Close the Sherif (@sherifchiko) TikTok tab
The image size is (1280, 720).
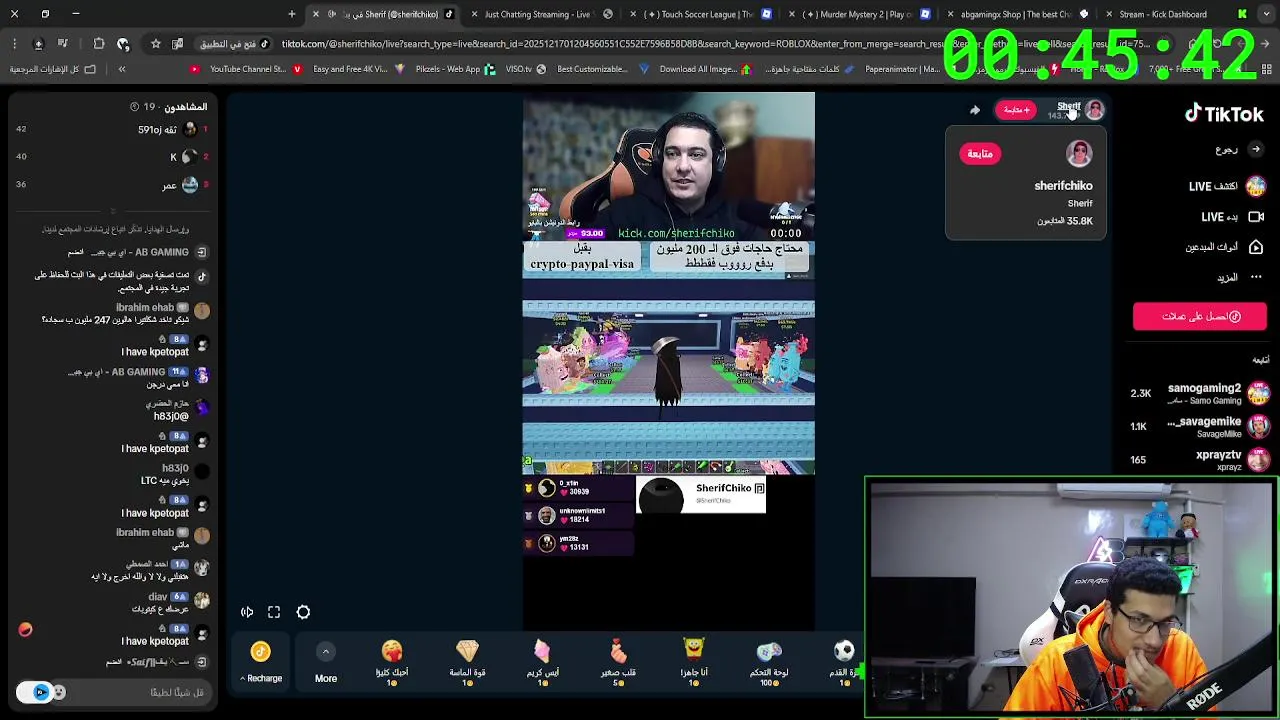click(x=316, y=14)
